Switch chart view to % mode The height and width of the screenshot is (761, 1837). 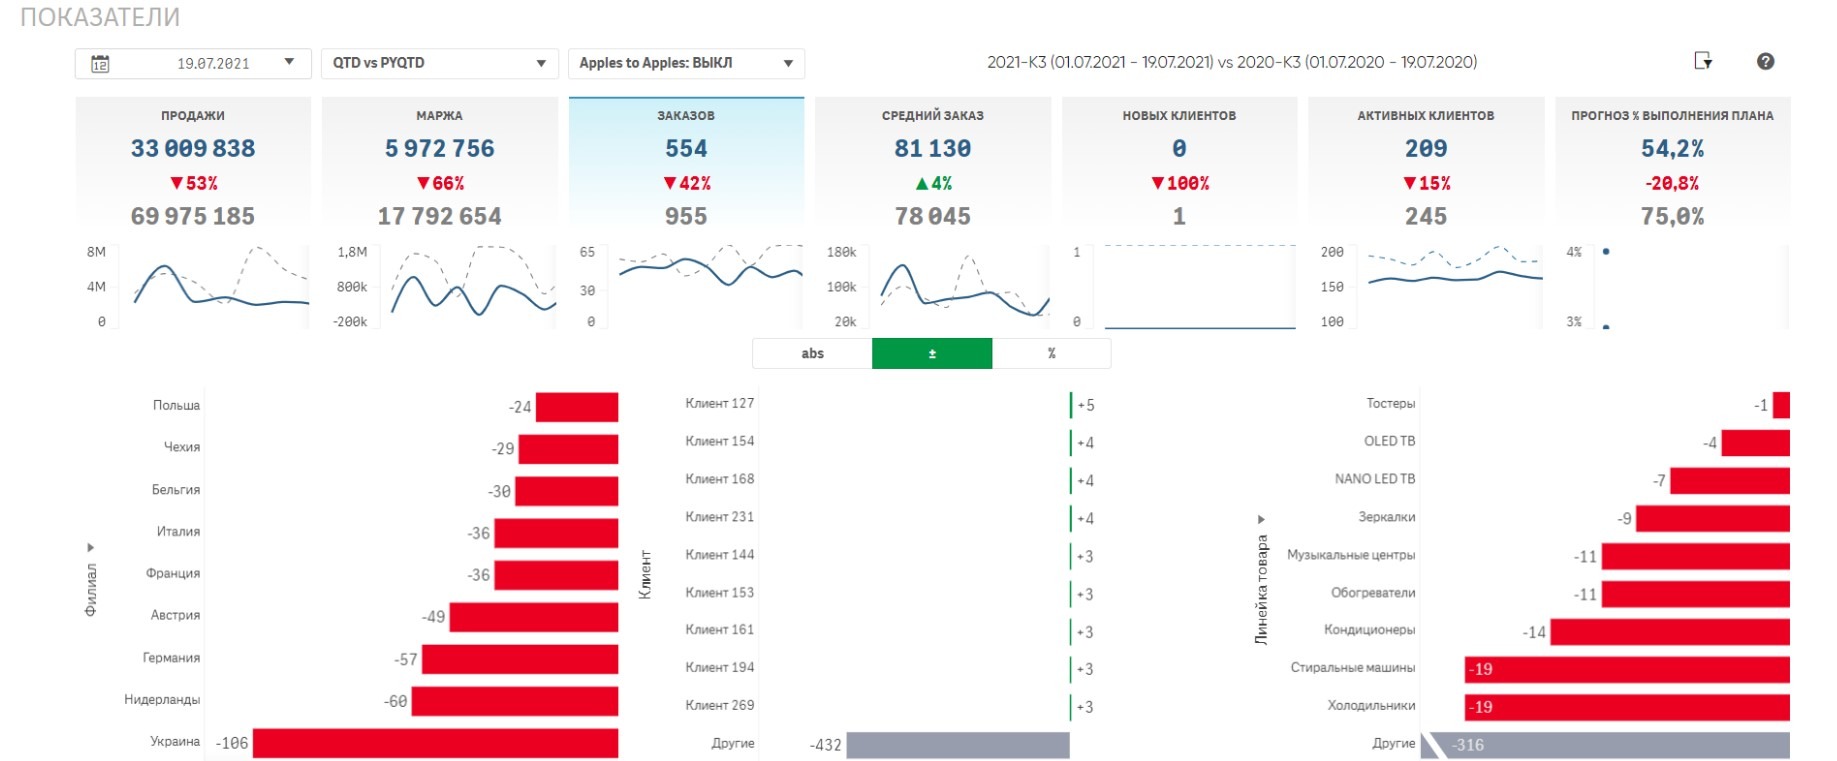coord(1051,353)
